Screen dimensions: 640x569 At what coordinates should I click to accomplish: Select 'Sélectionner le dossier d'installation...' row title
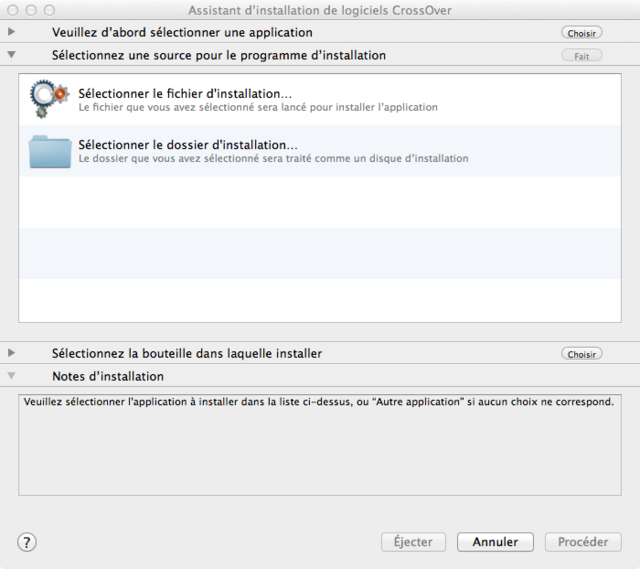tap(188, 144)
